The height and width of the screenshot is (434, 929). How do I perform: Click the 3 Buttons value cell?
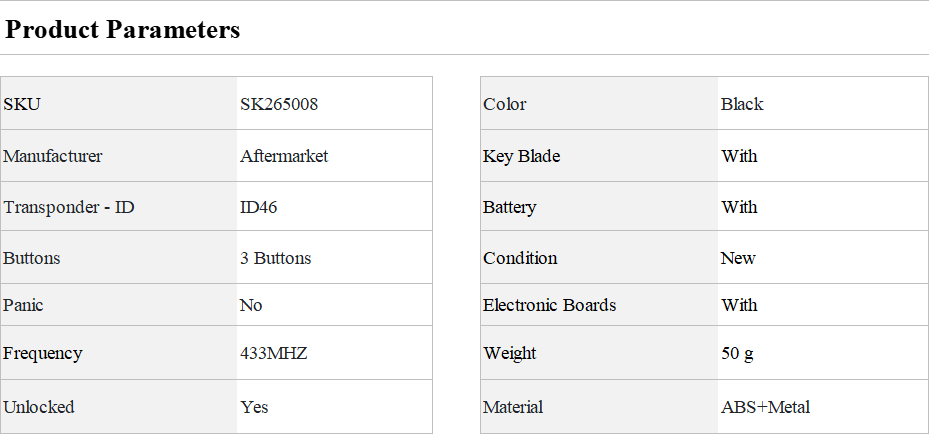[x=276, y=258]
